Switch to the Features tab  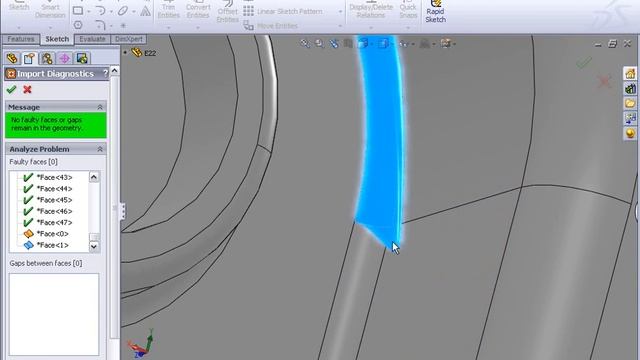pyautogui.click(x=21, y=39)
